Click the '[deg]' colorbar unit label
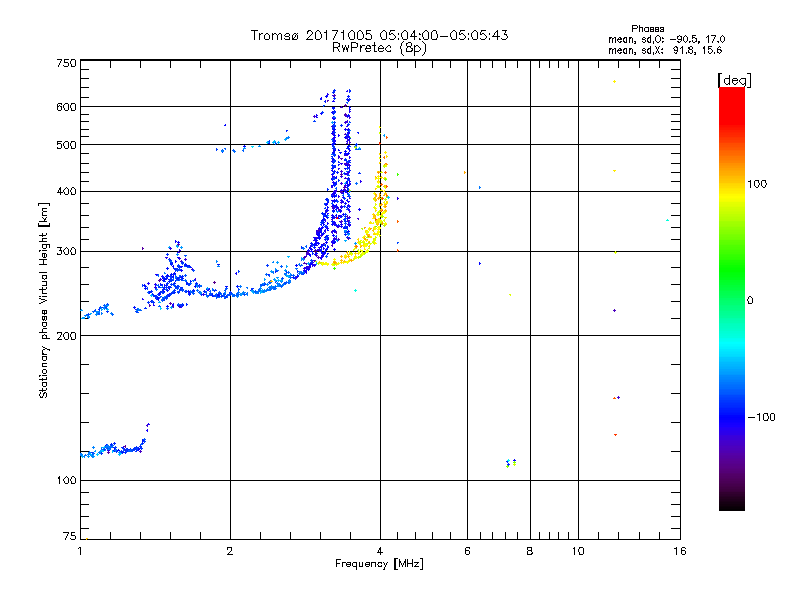 (x=734, y=80)
